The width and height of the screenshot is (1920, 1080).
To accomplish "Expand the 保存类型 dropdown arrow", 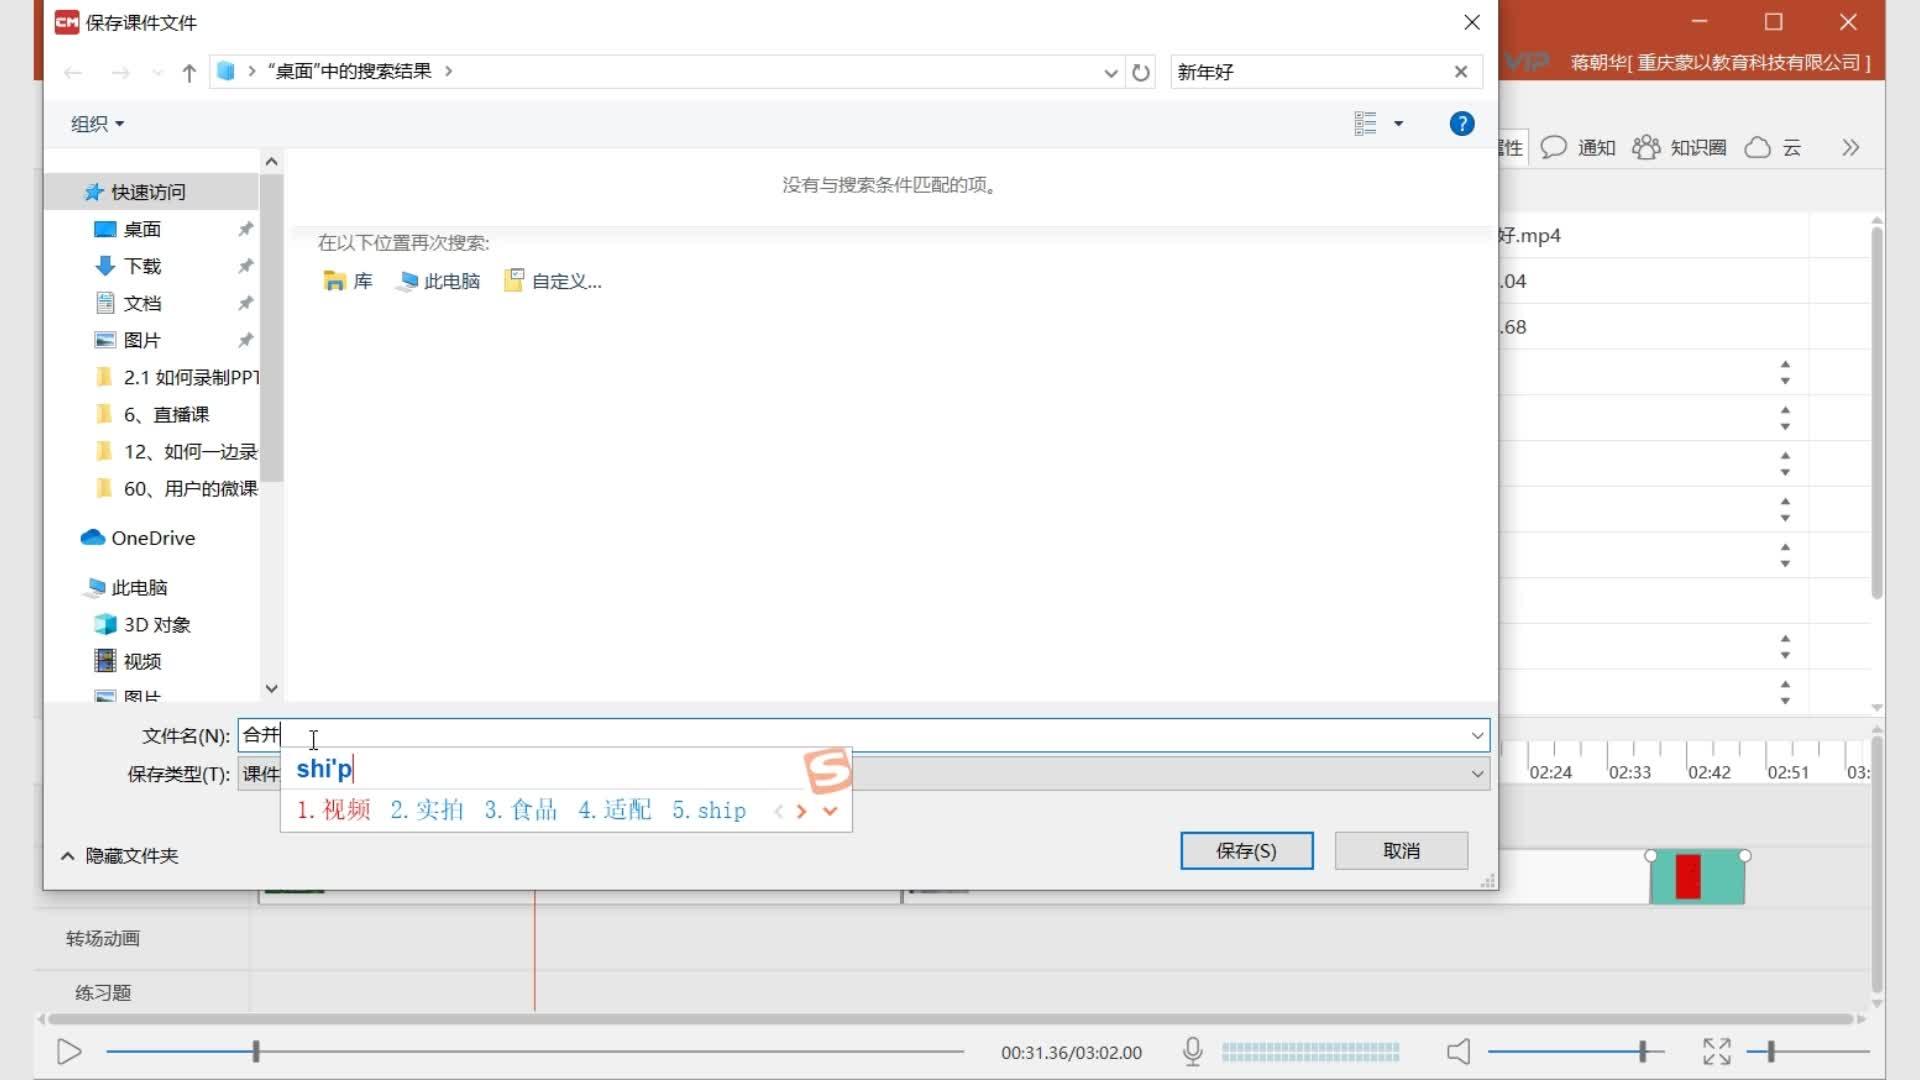I will coord(1477,774).
